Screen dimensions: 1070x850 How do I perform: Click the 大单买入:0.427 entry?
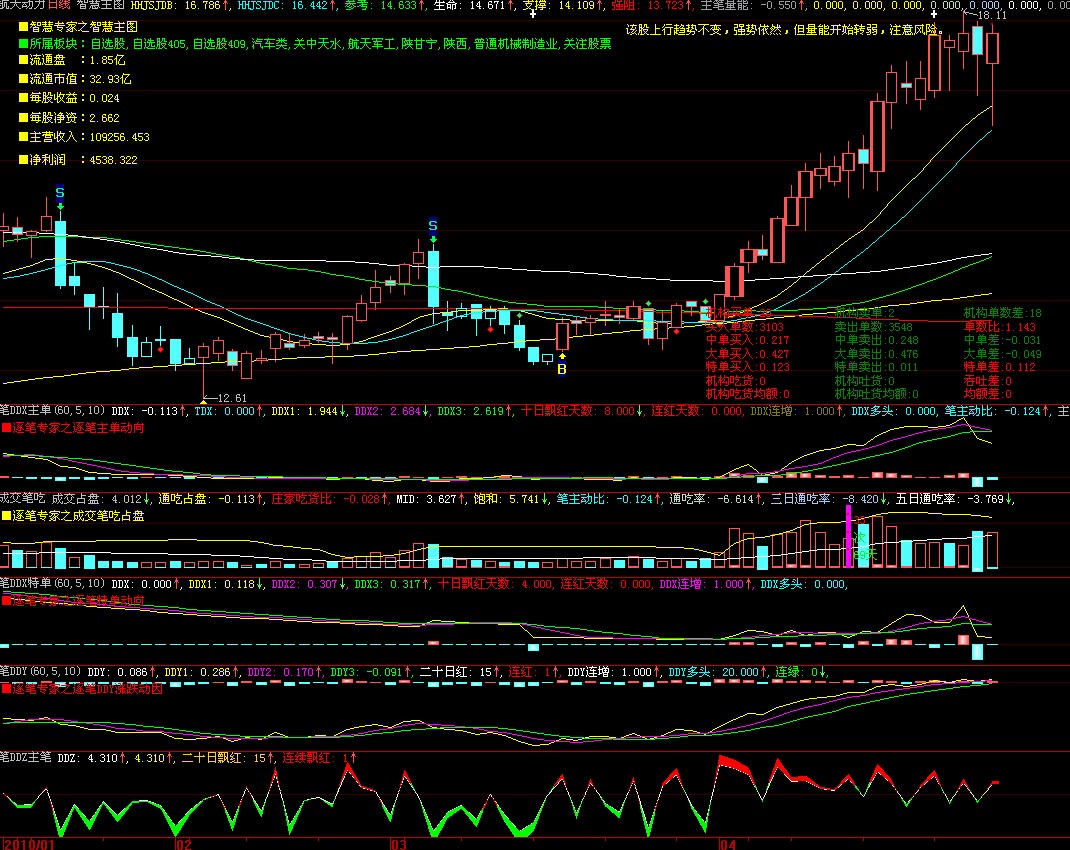(747, 354)
